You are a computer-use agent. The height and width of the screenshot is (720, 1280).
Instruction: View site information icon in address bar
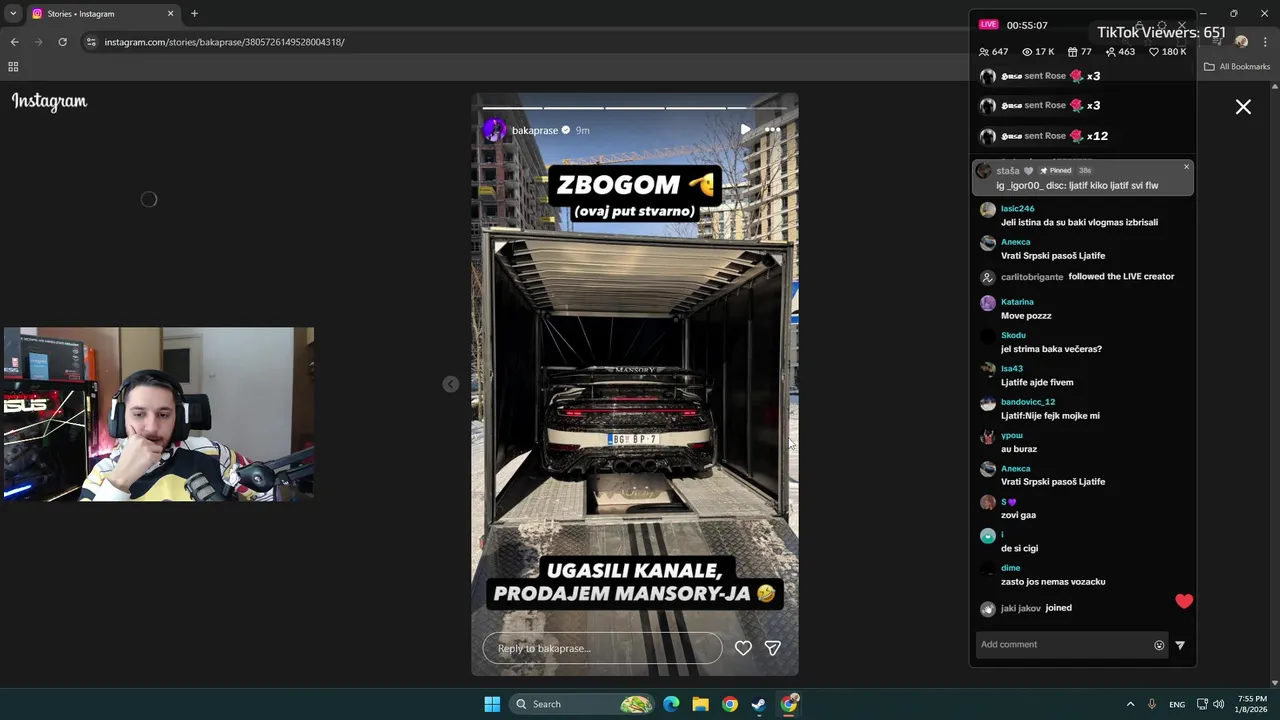point(91,42)
